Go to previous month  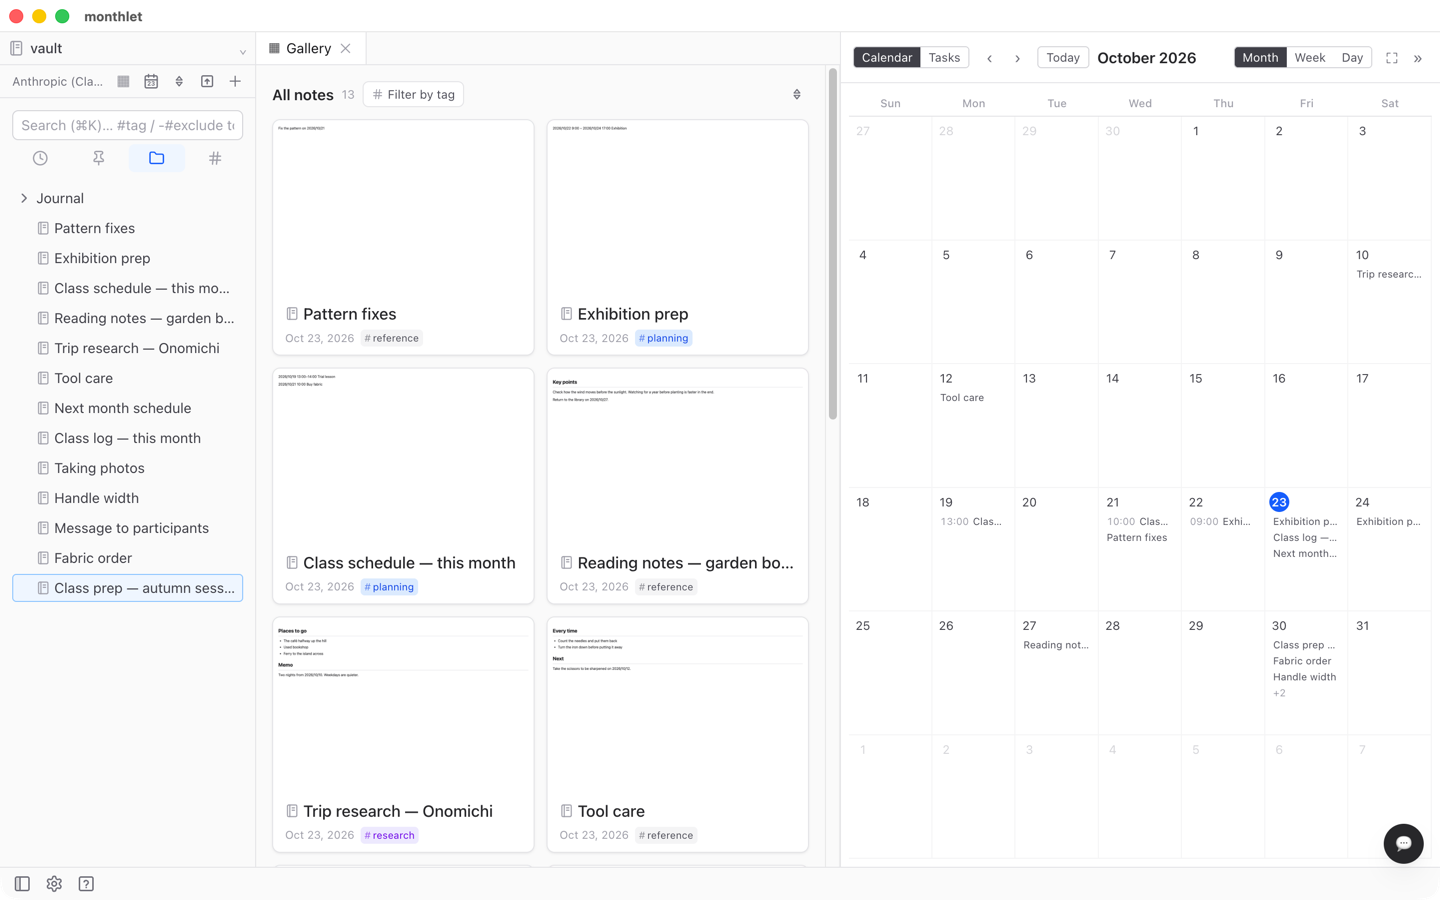pos(990,58)
